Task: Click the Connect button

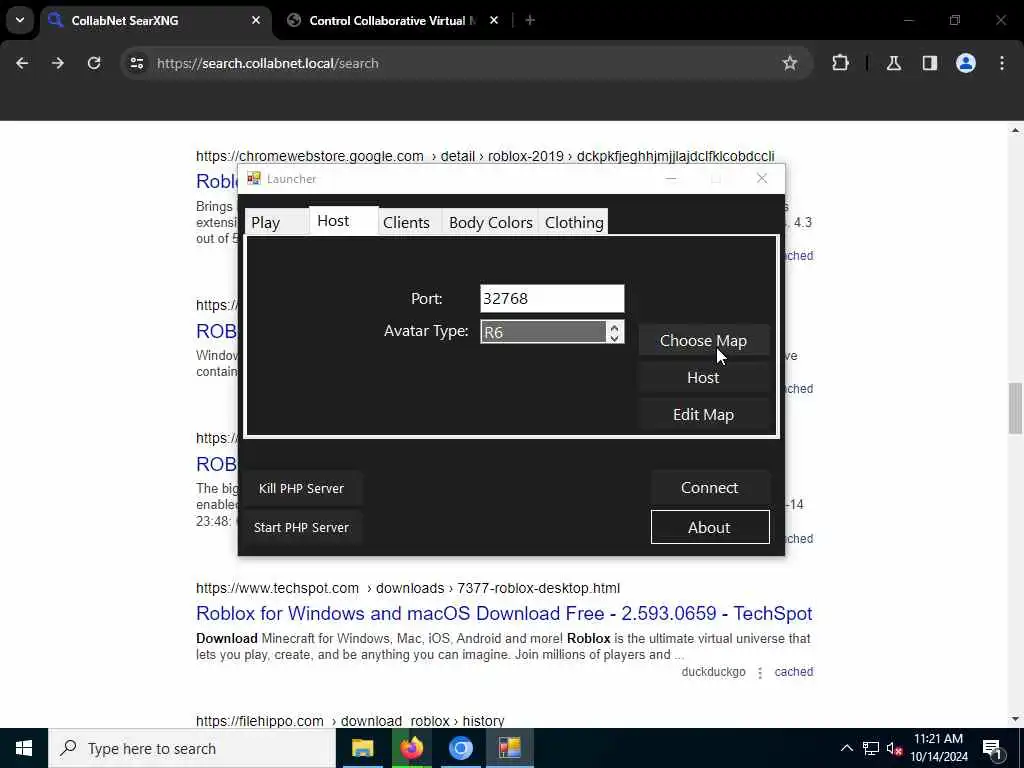Action: click(x=710, y=488)
